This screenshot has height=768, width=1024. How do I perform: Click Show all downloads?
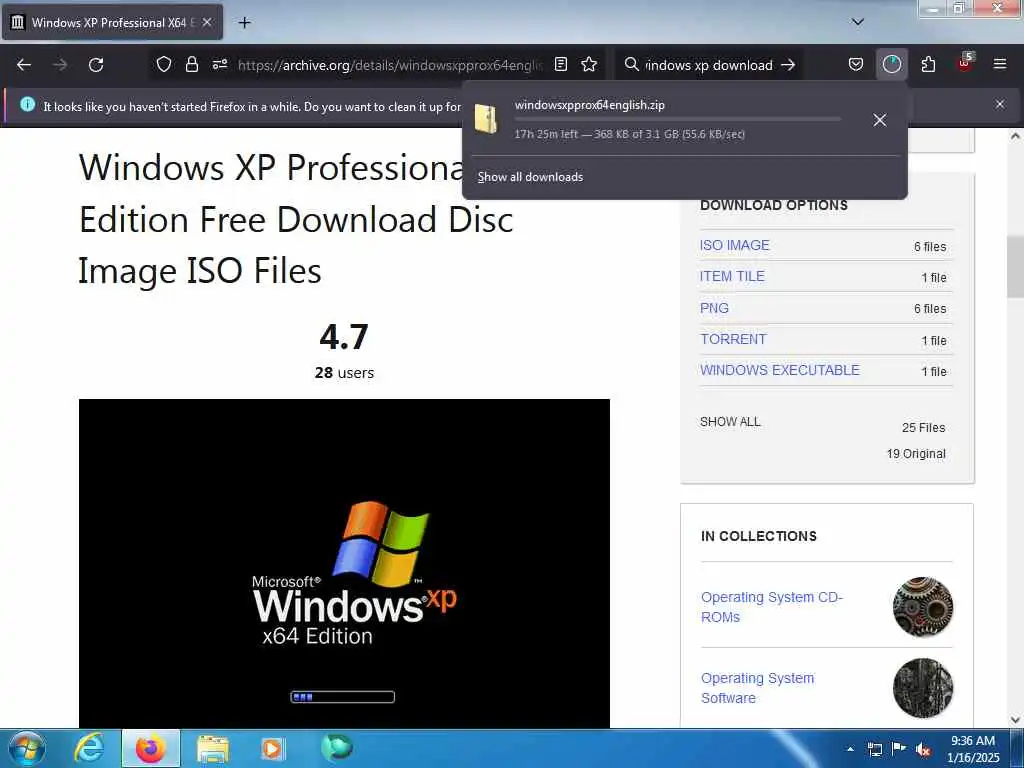click(530, 177)
